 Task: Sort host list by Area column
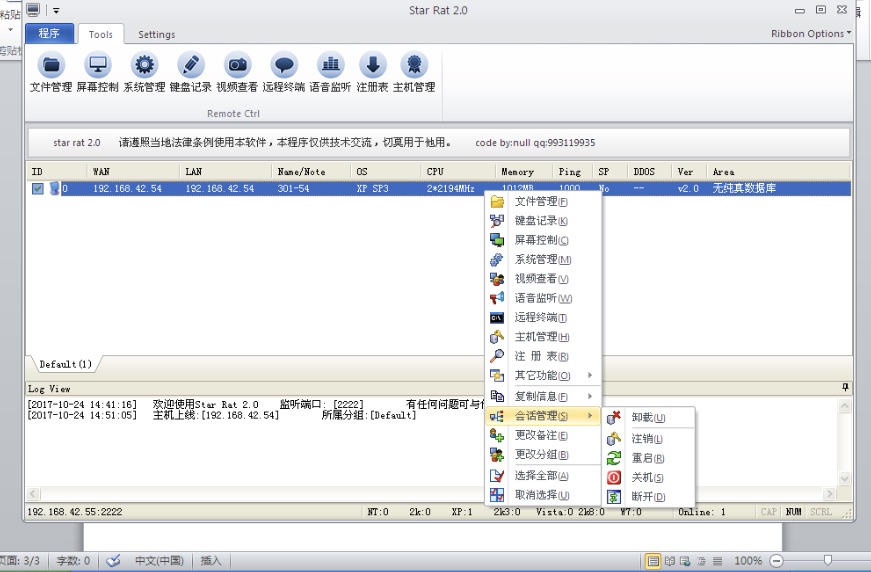pyautogui.click(x=778, y=172)
